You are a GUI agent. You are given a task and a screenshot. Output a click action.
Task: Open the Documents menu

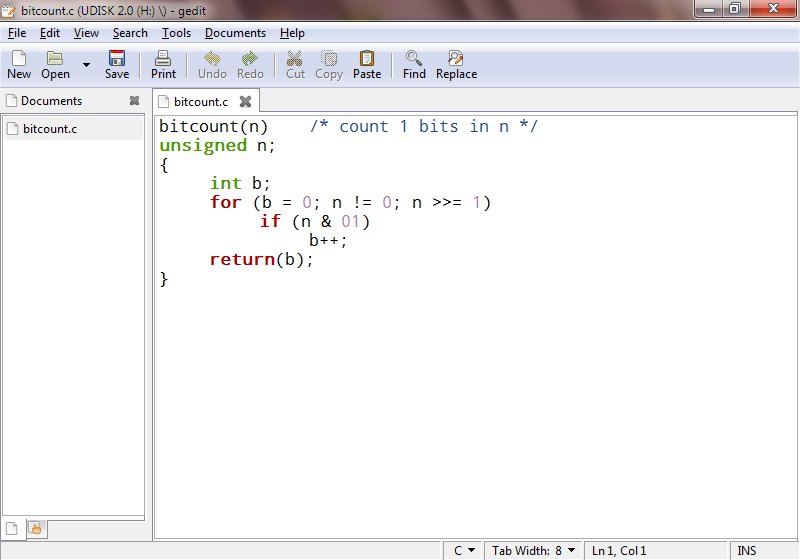tap(235, 33)
